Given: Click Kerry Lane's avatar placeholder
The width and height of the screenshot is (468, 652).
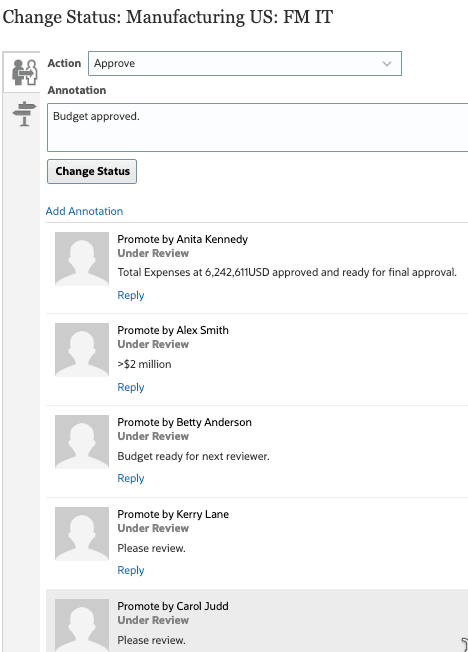Looking at the screenshot, I should click(x=82, y=533).
